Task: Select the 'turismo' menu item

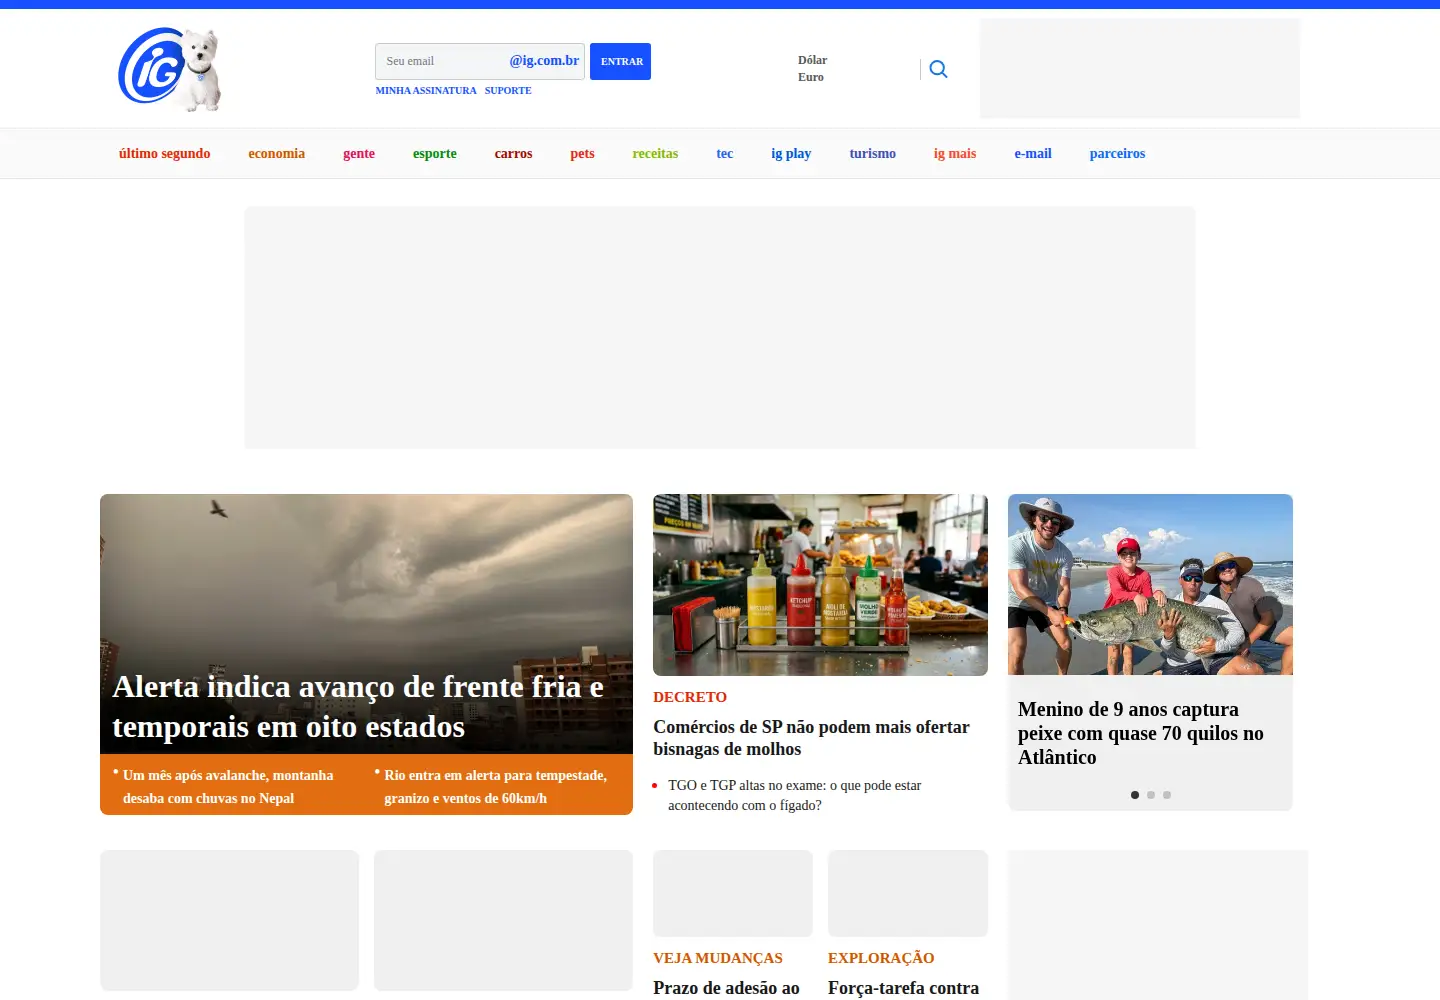Action: [x=873, y=153]
